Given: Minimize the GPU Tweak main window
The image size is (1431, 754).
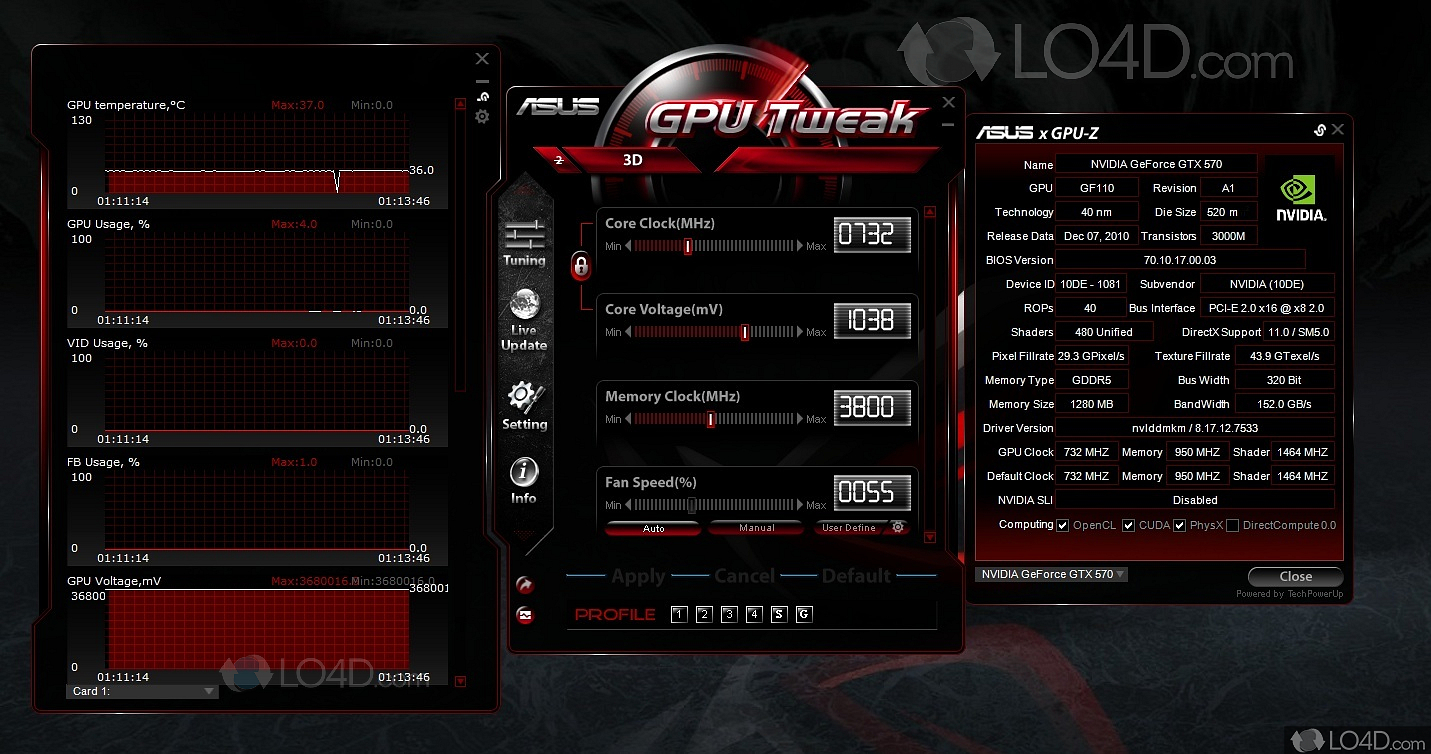Looking at the screenshot, I should point(948,125).
